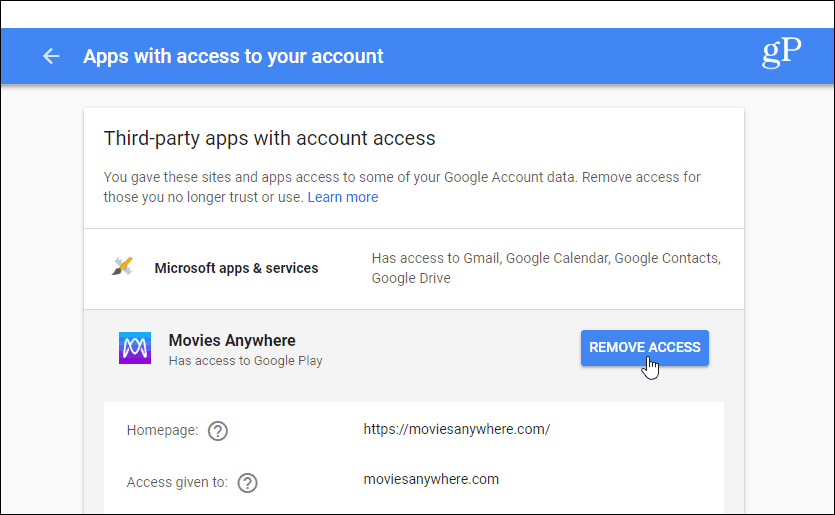This screenshot has width=835, height=515.
Task: Expand the Microsoft apps & services row
Action: click(x=414, y=269)
